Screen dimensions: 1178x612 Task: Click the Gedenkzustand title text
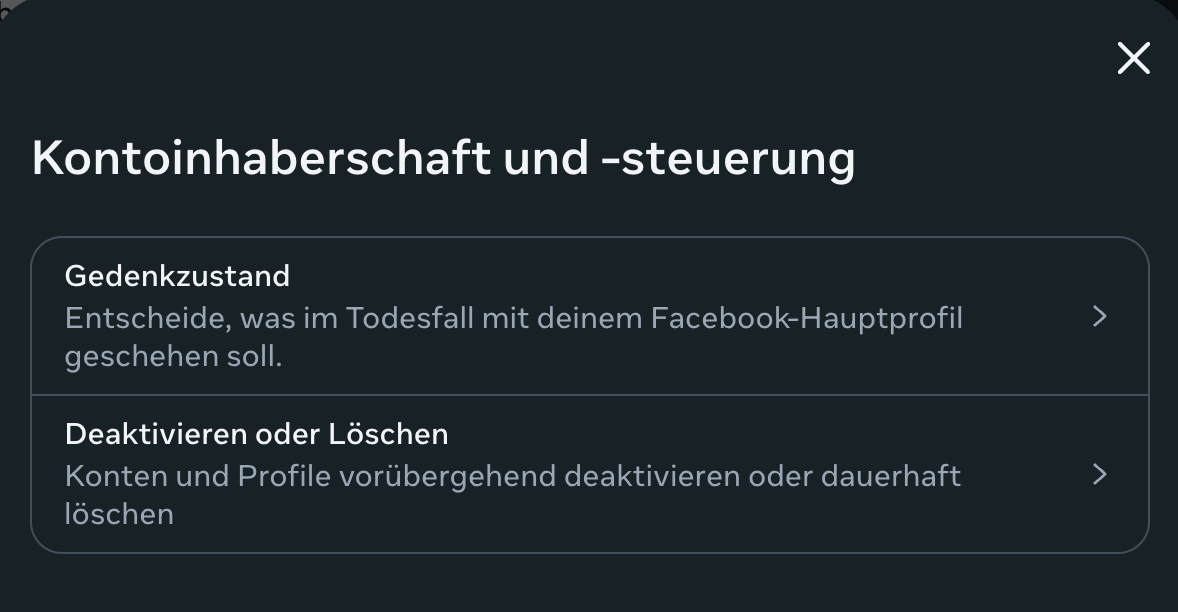(177, 276)
